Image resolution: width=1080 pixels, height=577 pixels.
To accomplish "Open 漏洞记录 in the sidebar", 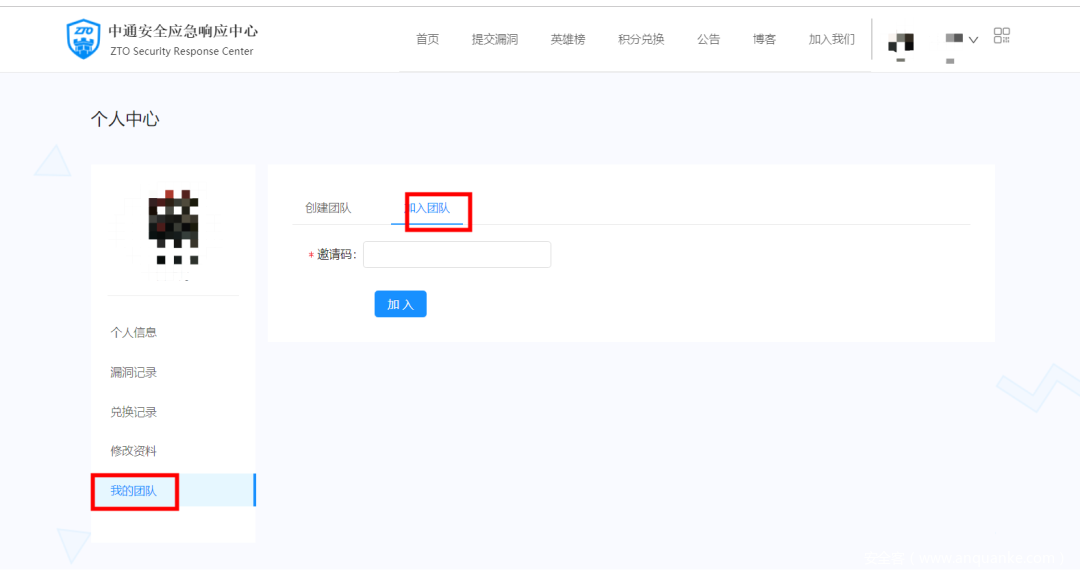I will pos(134,372).
